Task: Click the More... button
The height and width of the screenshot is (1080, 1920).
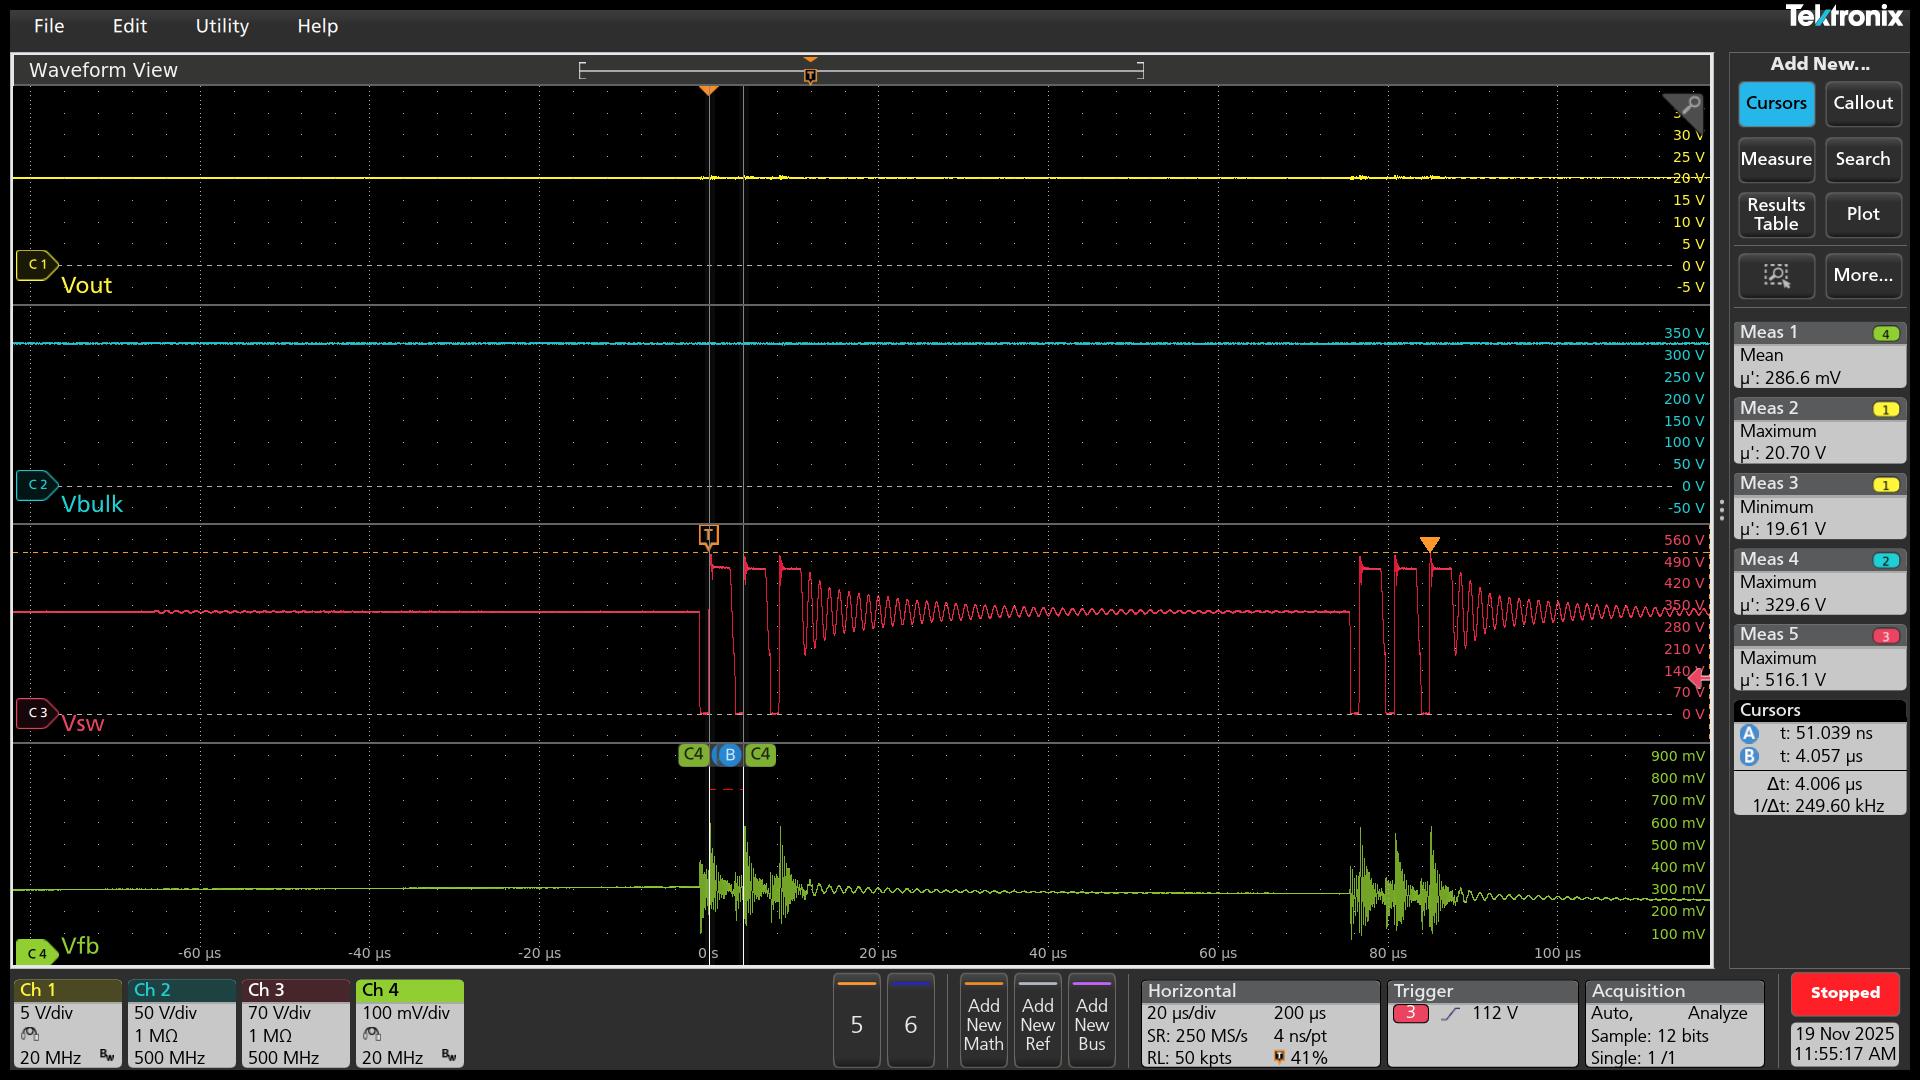Action: click(x=1862, y=276)
